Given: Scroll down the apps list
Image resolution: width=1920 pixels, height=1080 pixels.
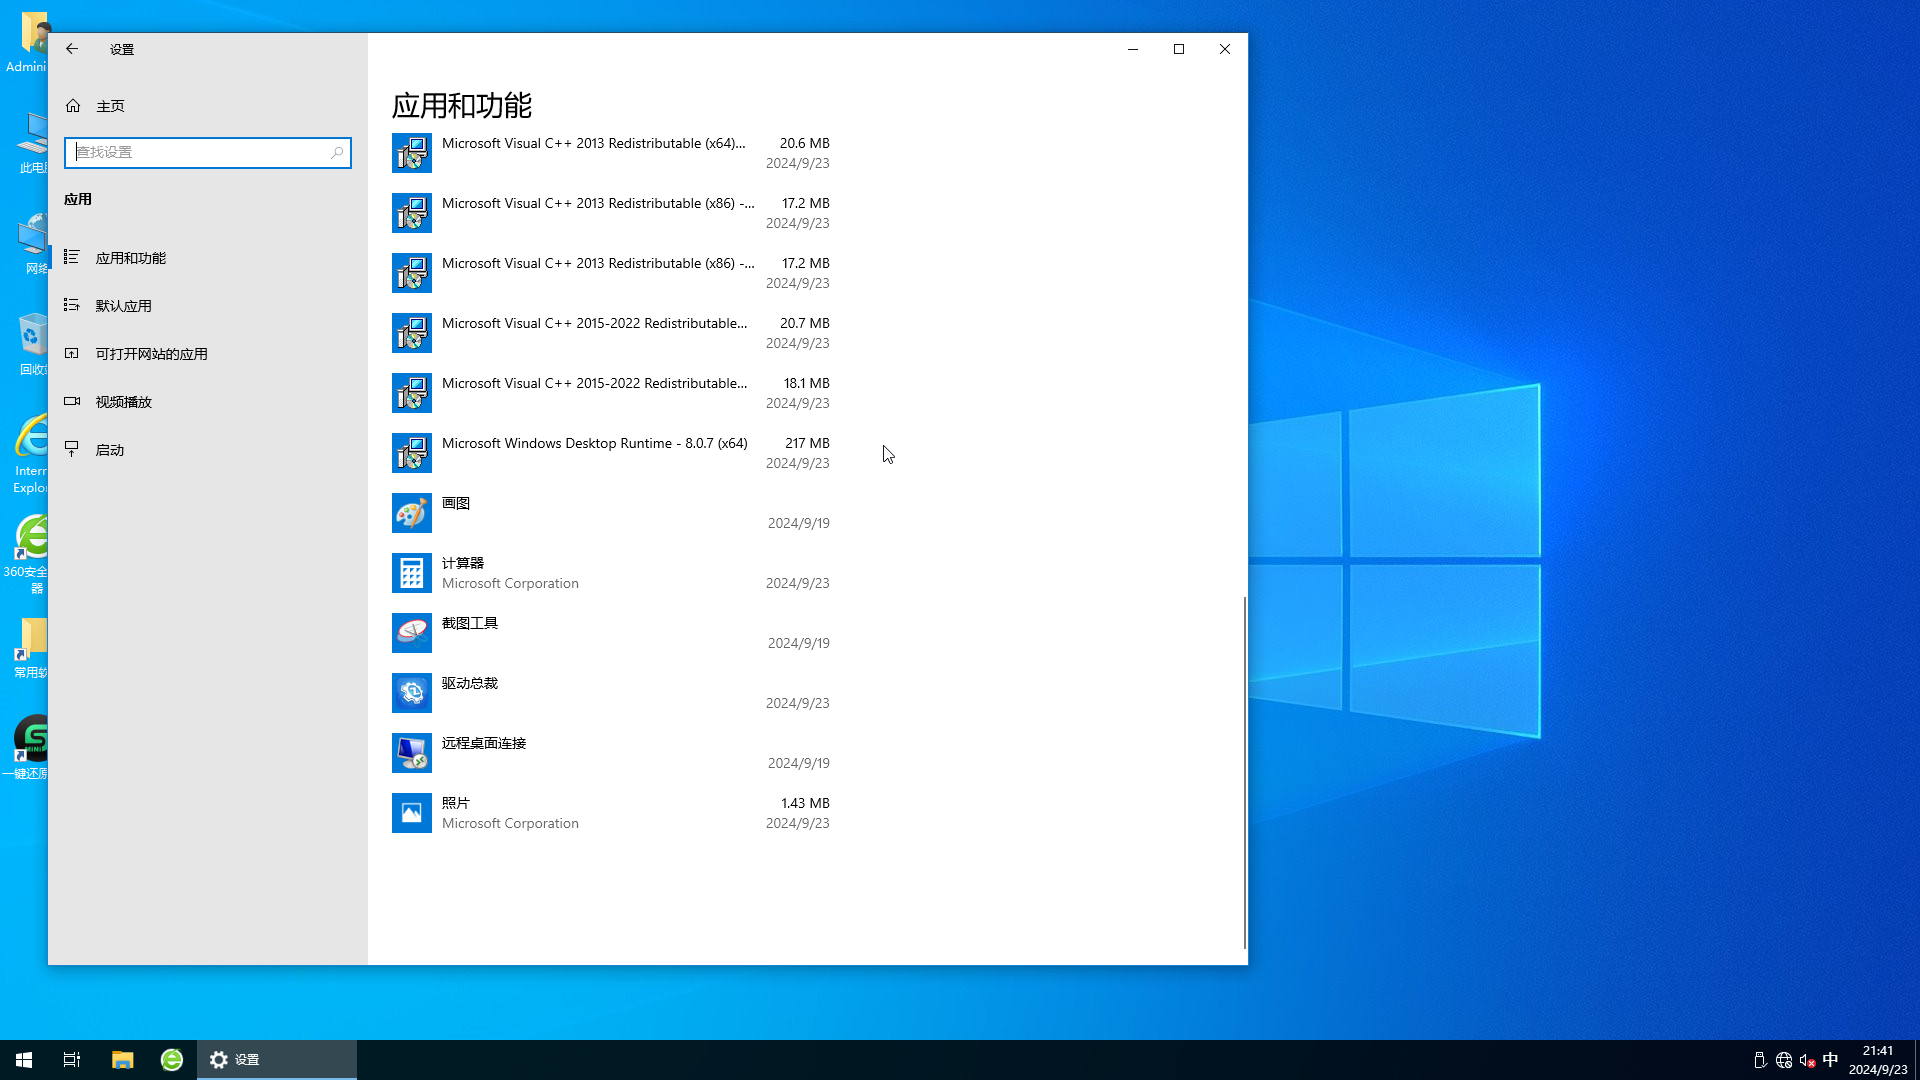Looking at the screenshot, I should pyautogui.click(x=1238, y=949).
